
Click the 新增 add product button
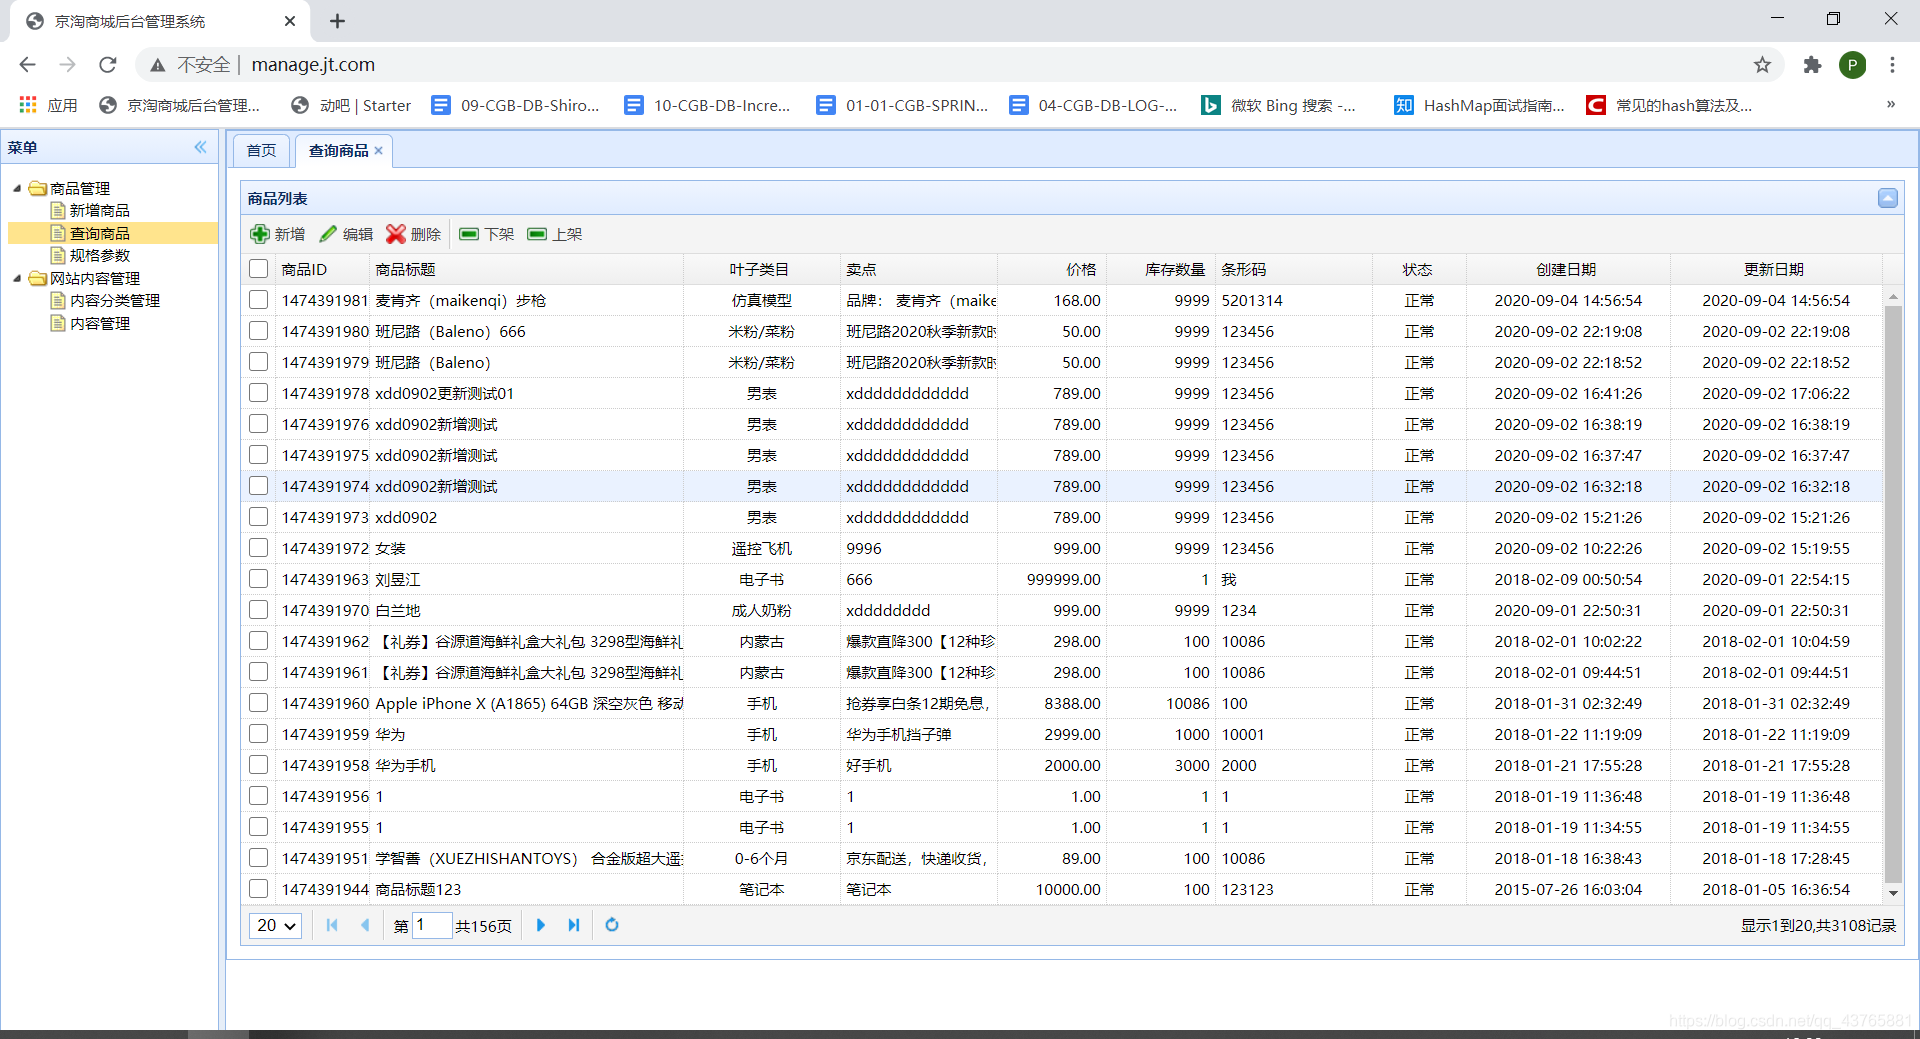278,234
